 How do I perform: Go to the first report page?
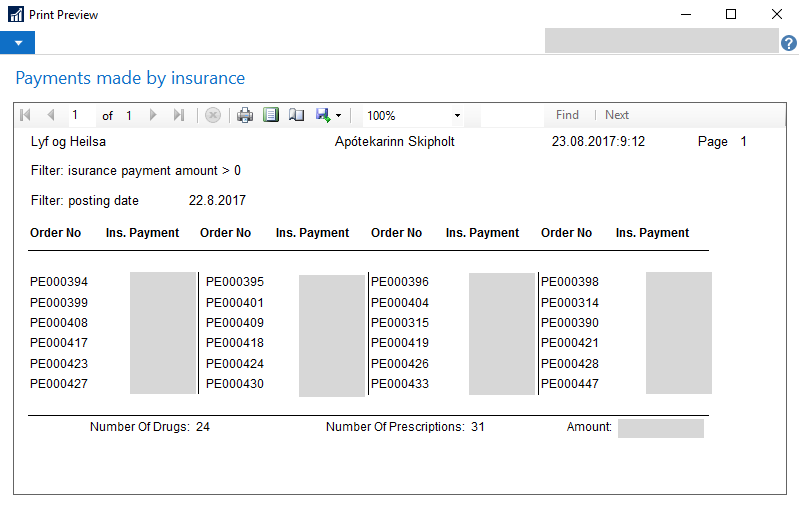click(26, 115)
